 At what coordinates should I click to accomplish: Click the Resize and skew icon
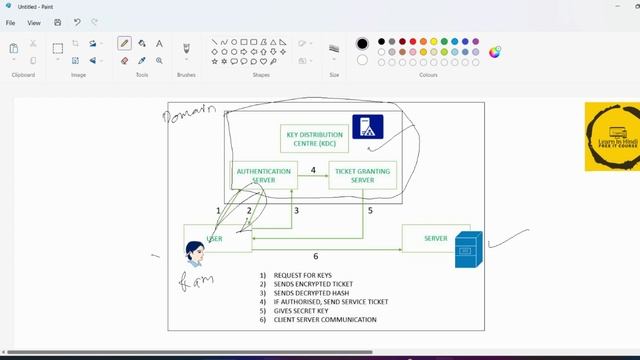pos(76,60)
